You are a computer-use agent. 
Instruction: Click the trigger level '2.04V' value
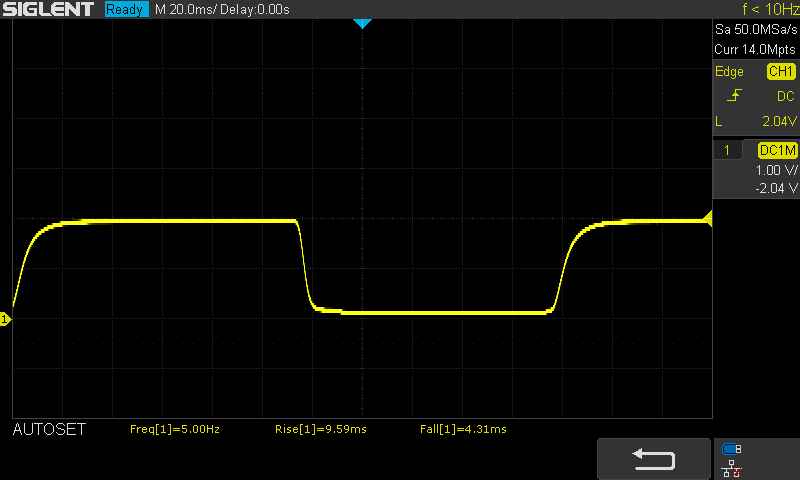780,121
